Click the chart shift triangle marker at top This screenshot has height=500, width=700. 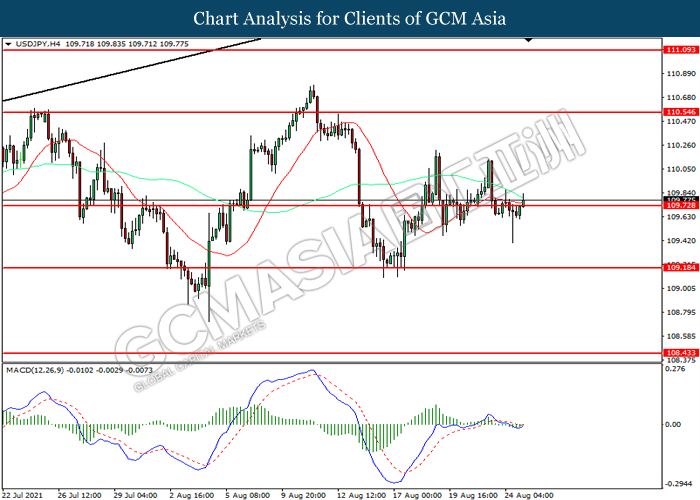click(x=529, y=40)
